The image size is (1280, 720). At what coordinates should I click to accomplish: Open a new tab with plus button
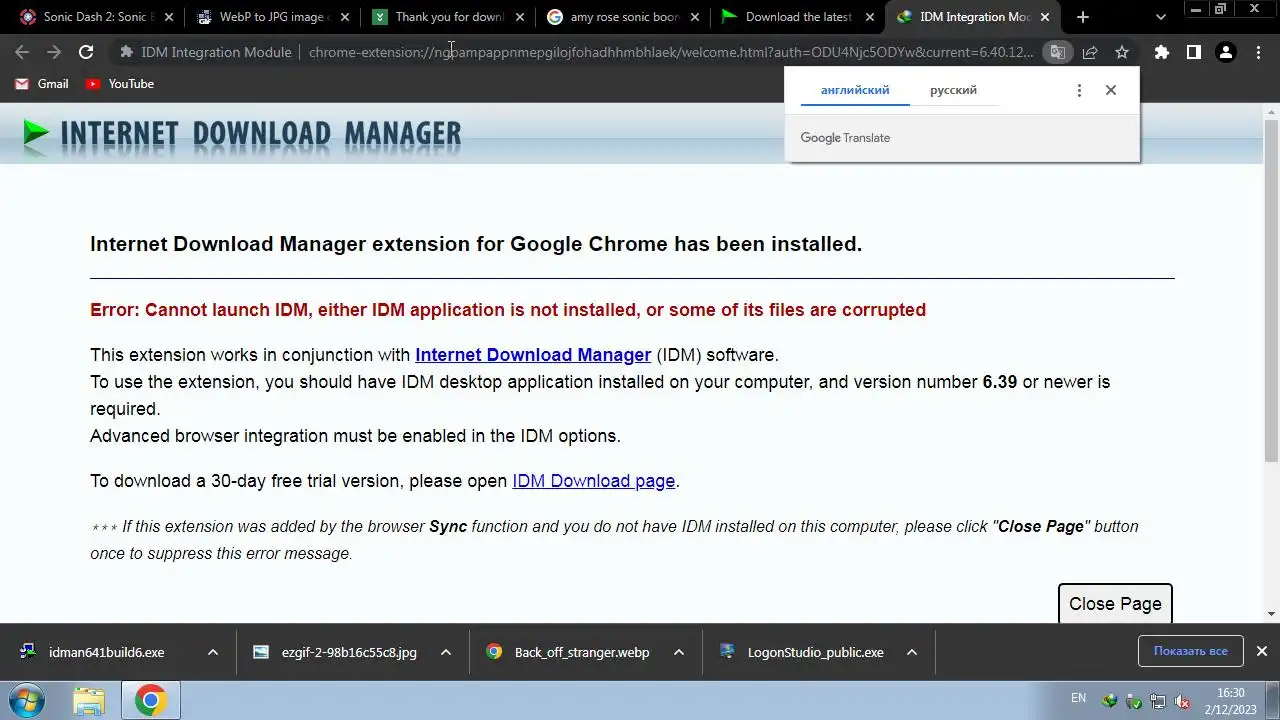1083,17
